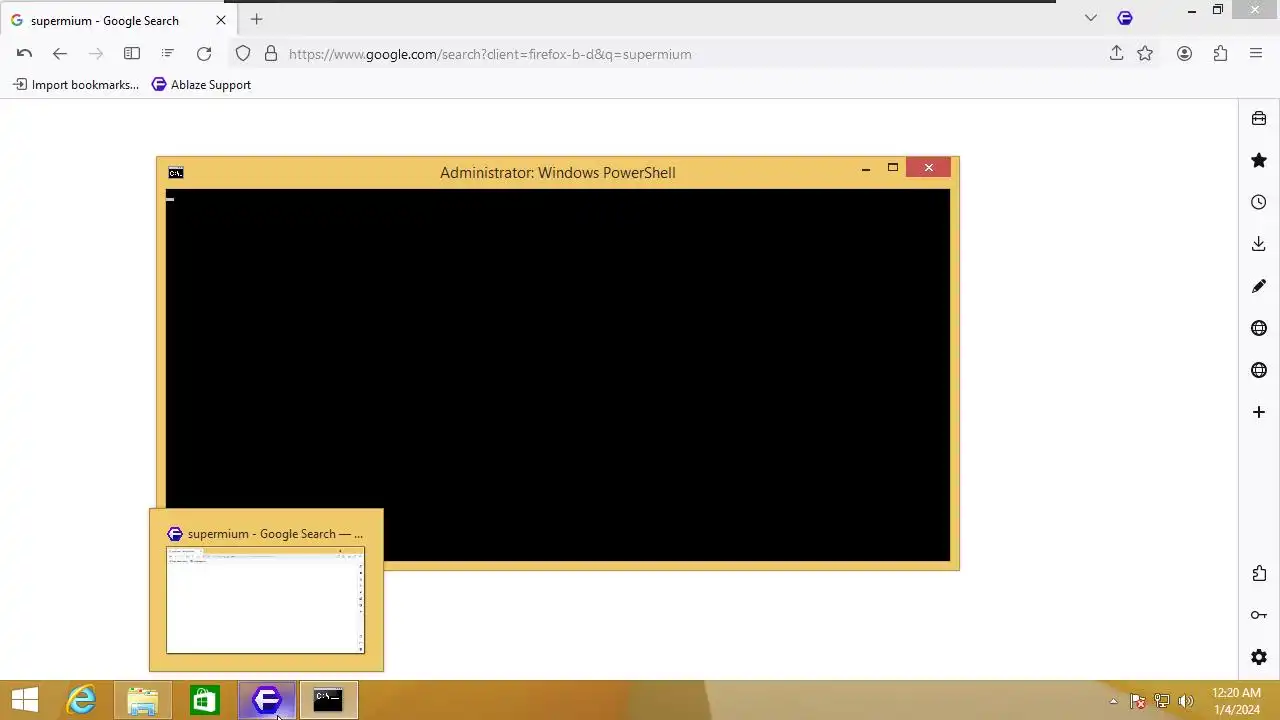1280x720 pixels.
Task: Open the extensions puzzle icon in toolbar
Action: click(x=1221, y=54)
